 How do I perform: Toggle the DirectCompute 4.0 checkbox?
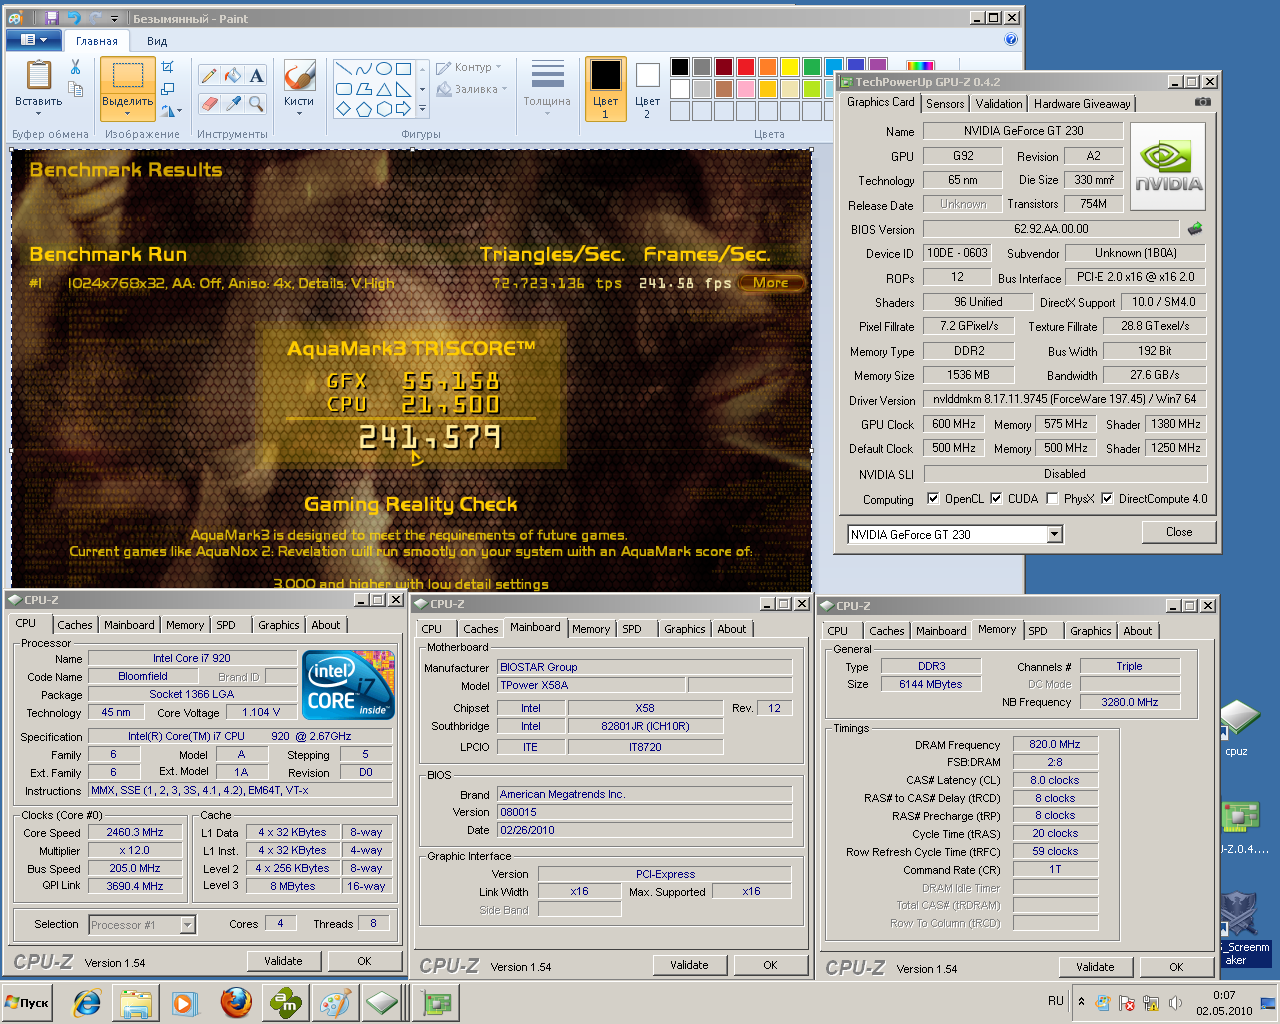pos(1107,499)
